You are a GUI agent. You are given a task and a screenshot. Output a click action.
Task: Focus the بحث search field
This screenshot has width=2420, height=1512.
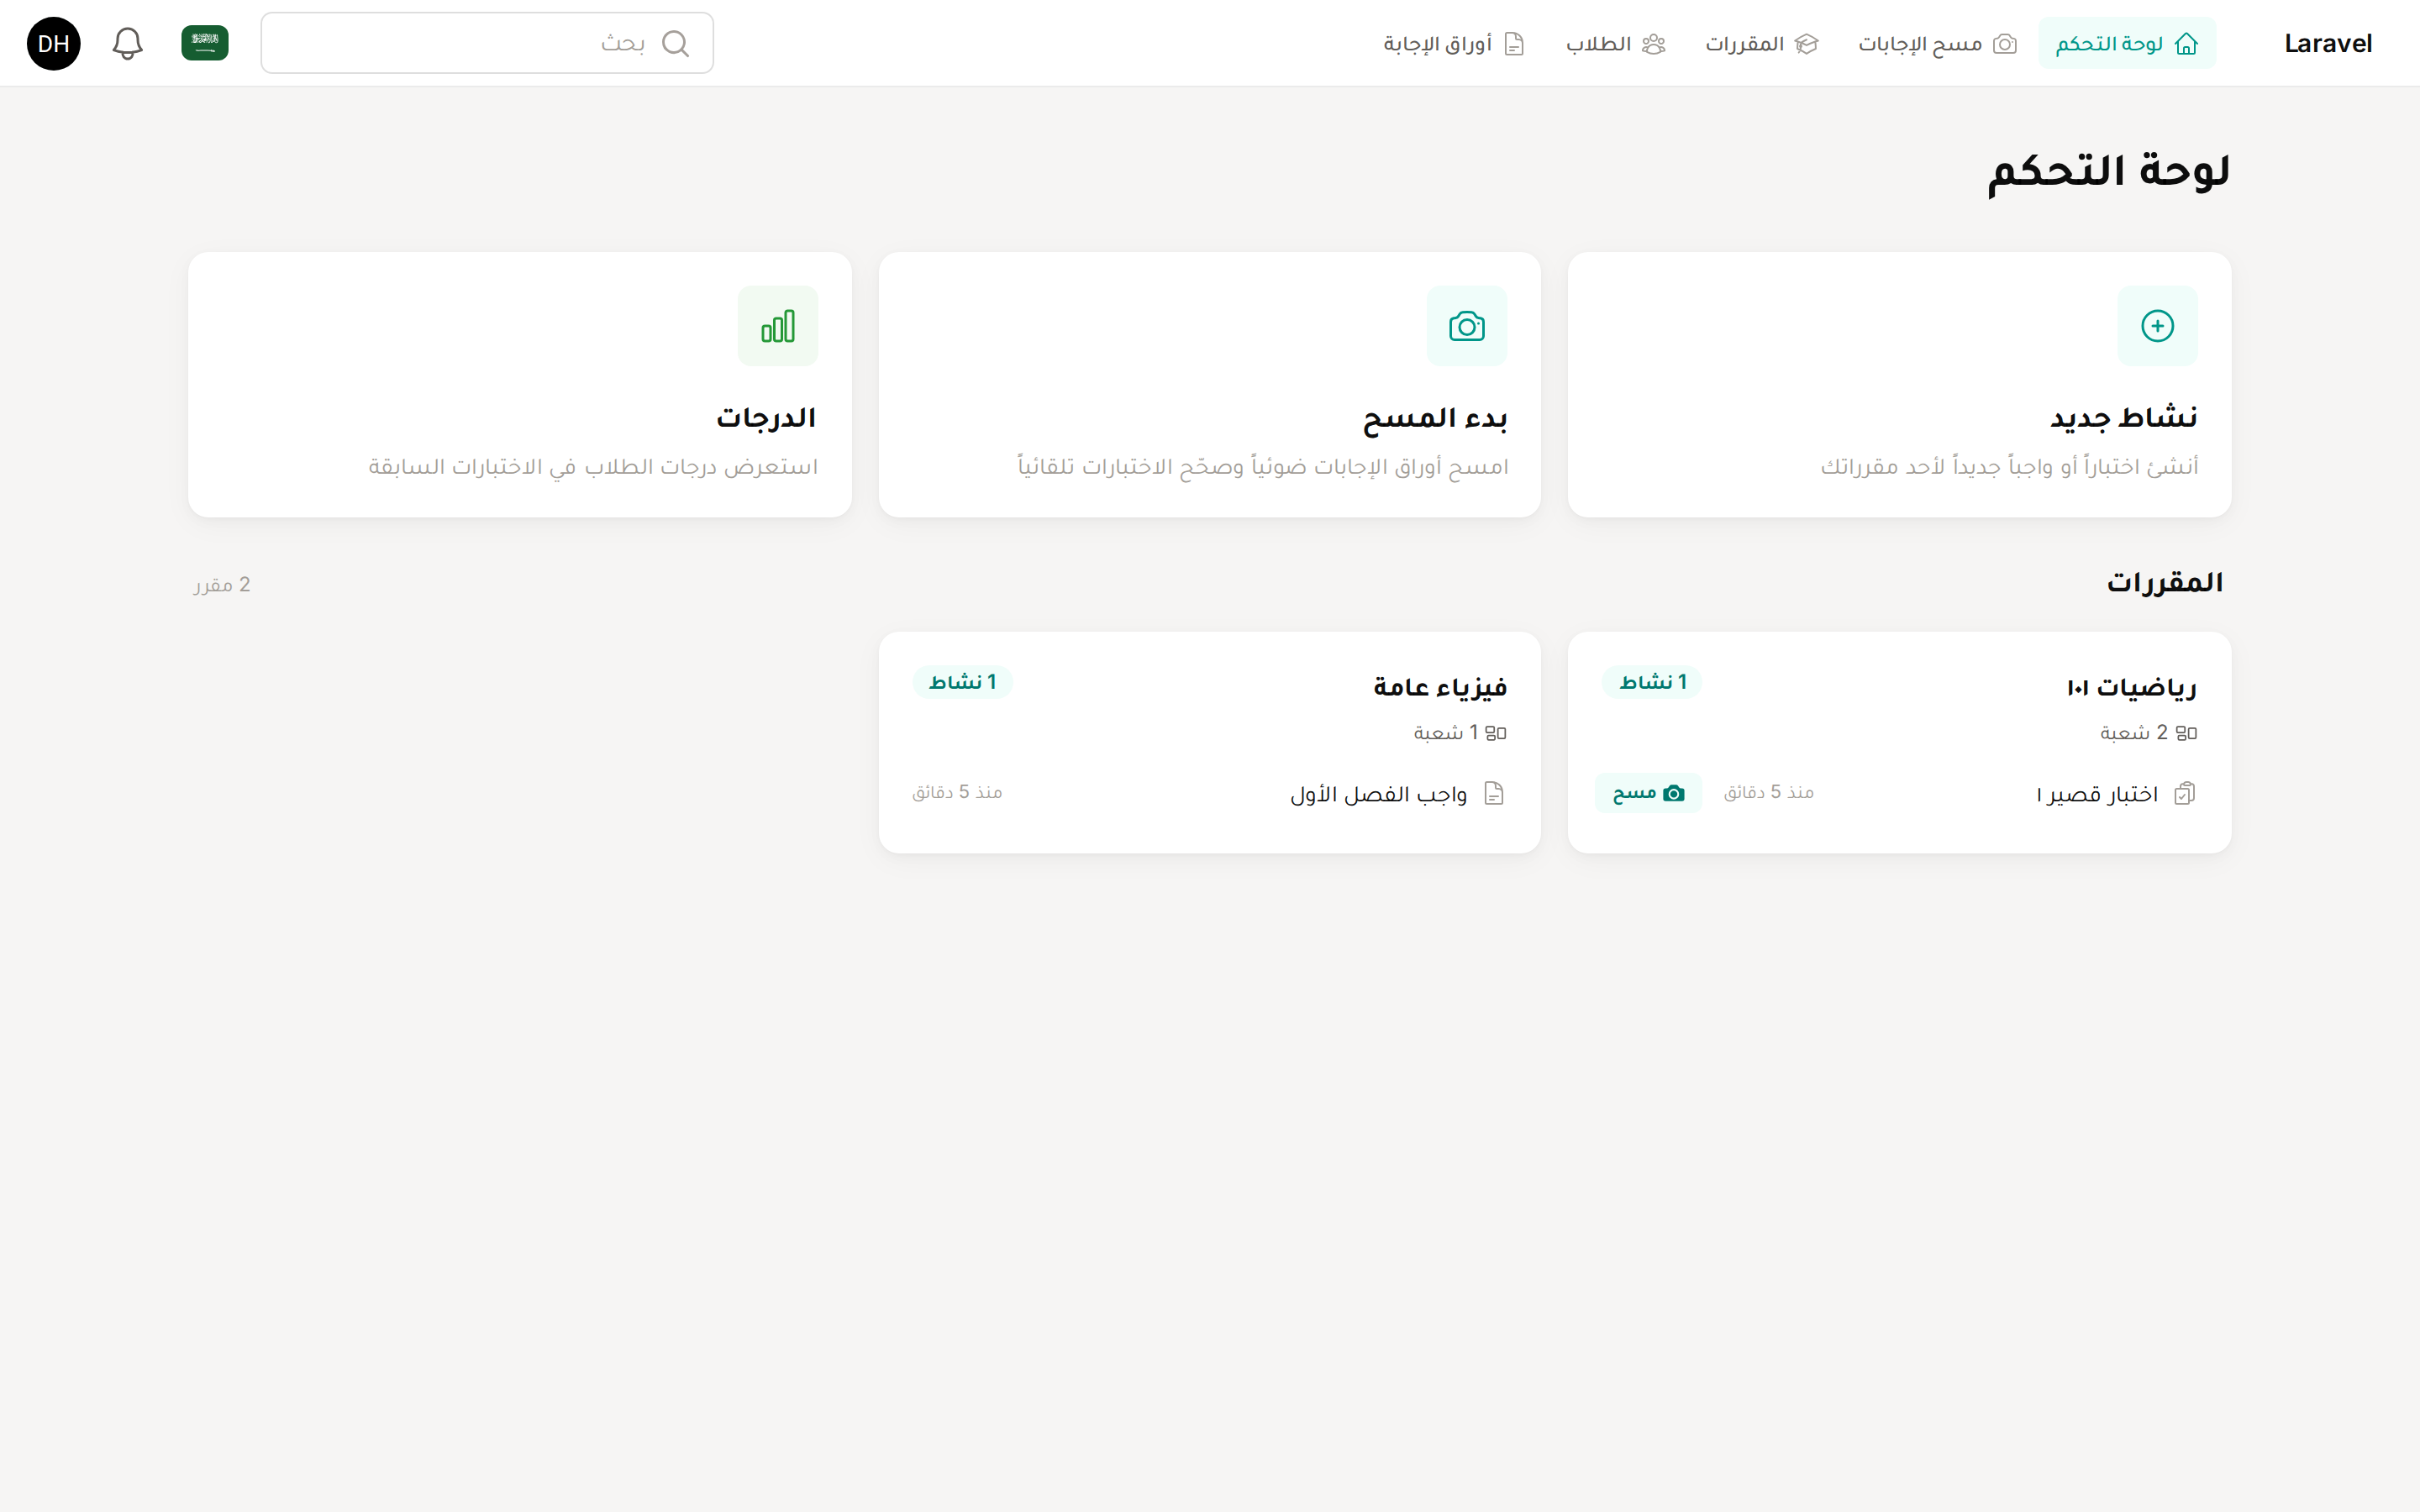[x=487, y=43]
